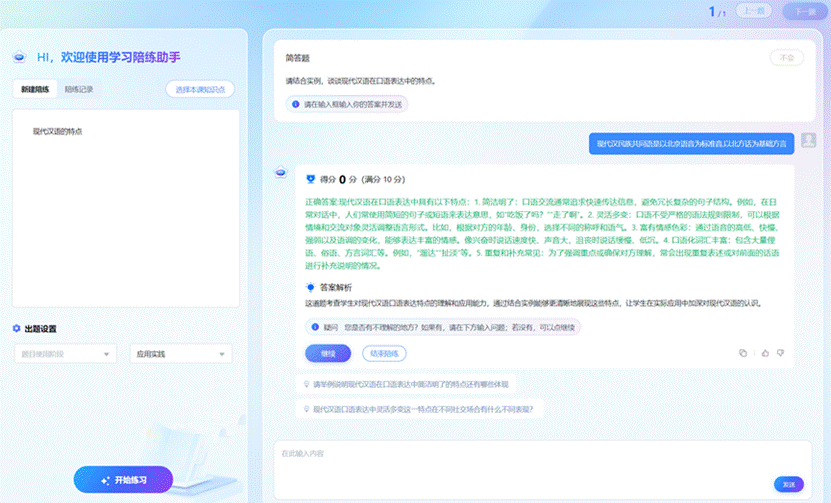Click the 出题设置 gear icon
The width and height of the screenshot is (831, 503).
17,329
